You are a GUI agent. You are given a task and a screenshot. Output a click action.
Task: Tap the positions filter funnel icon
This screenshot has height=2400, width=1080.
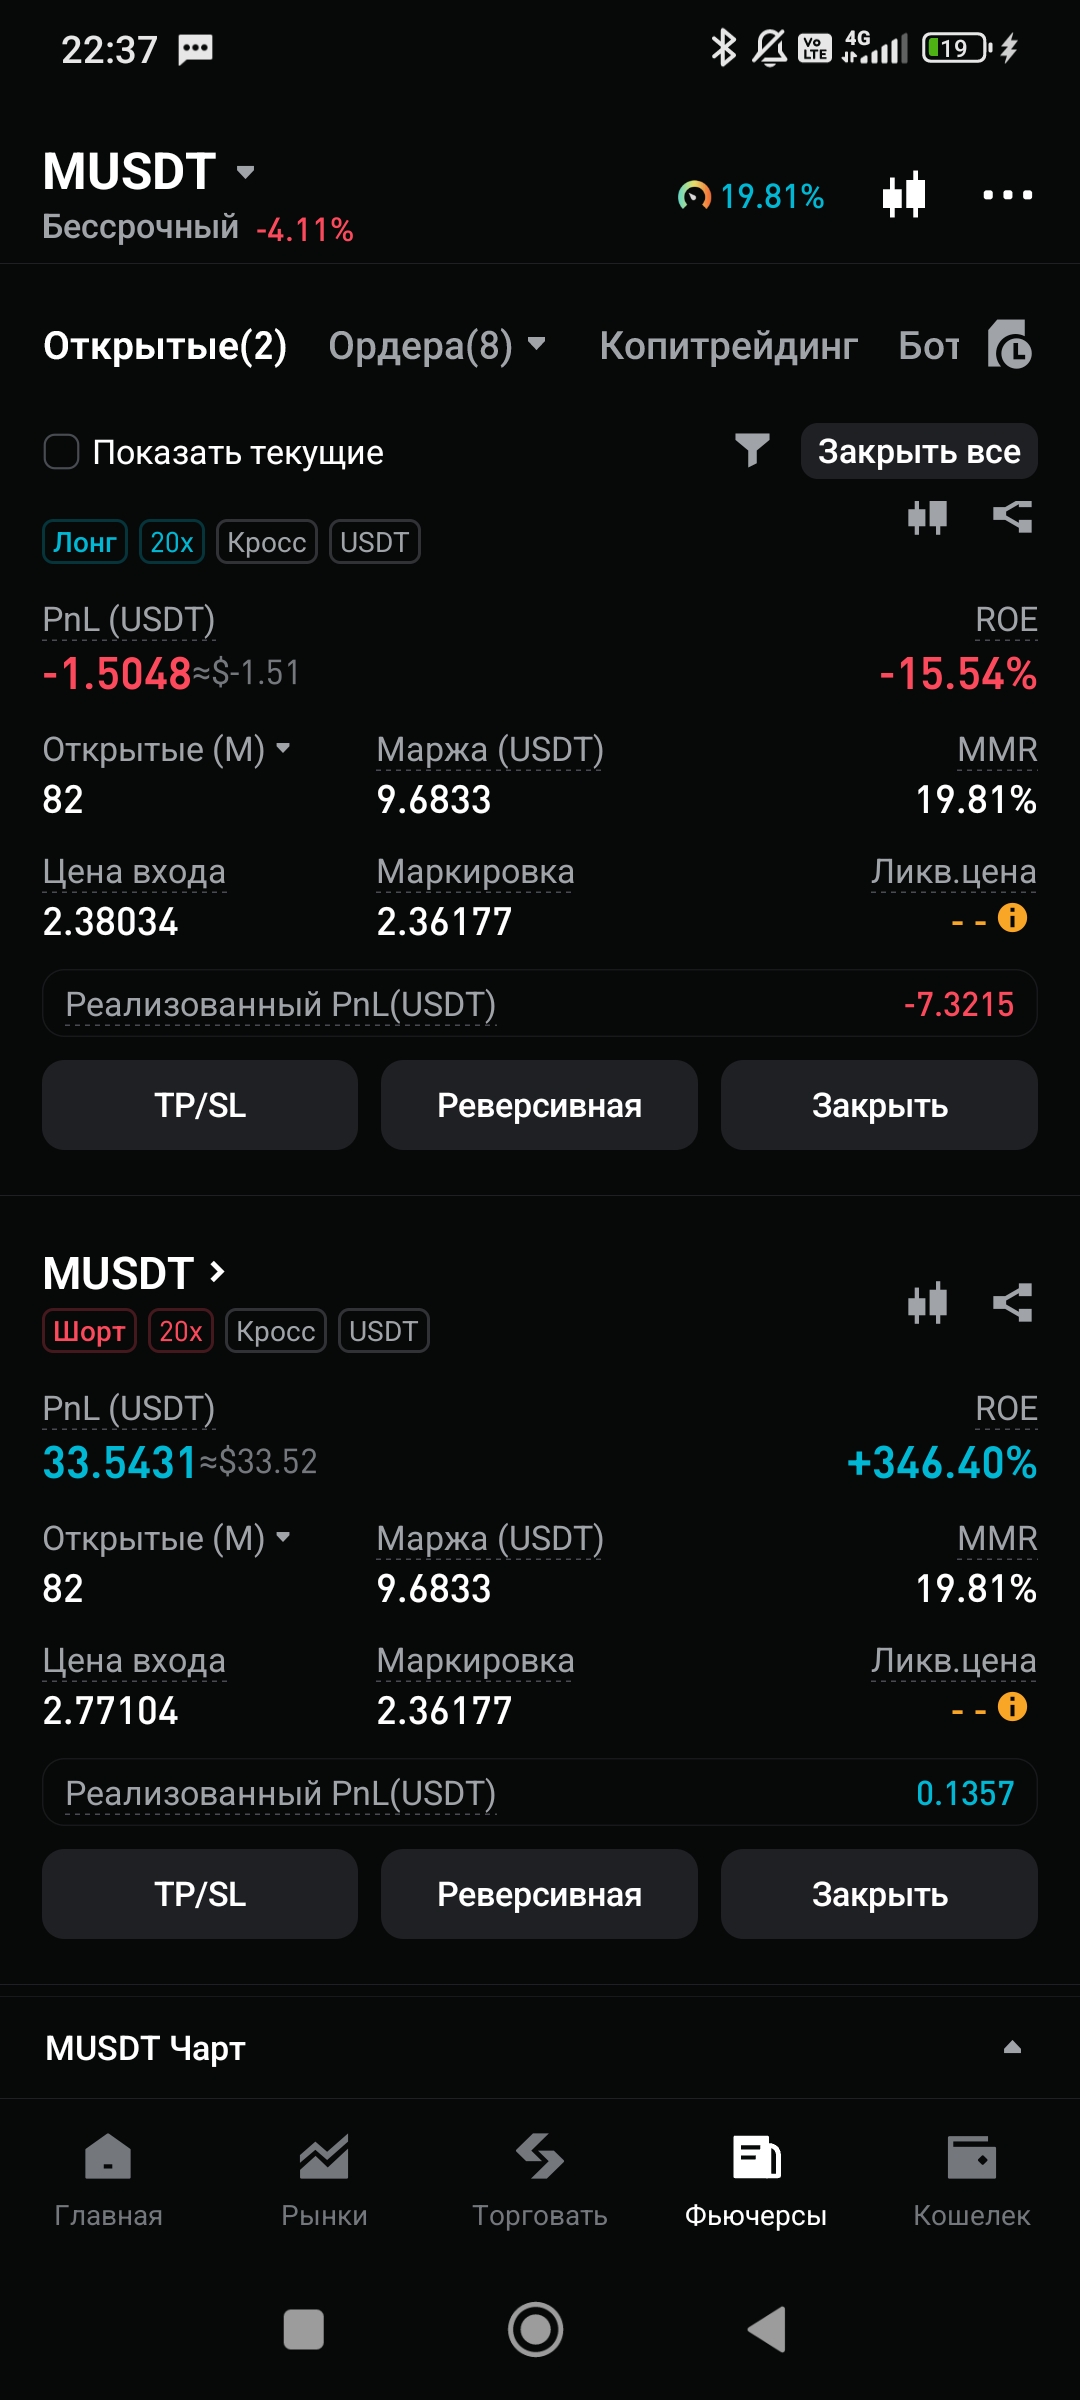tap(752, 451)
